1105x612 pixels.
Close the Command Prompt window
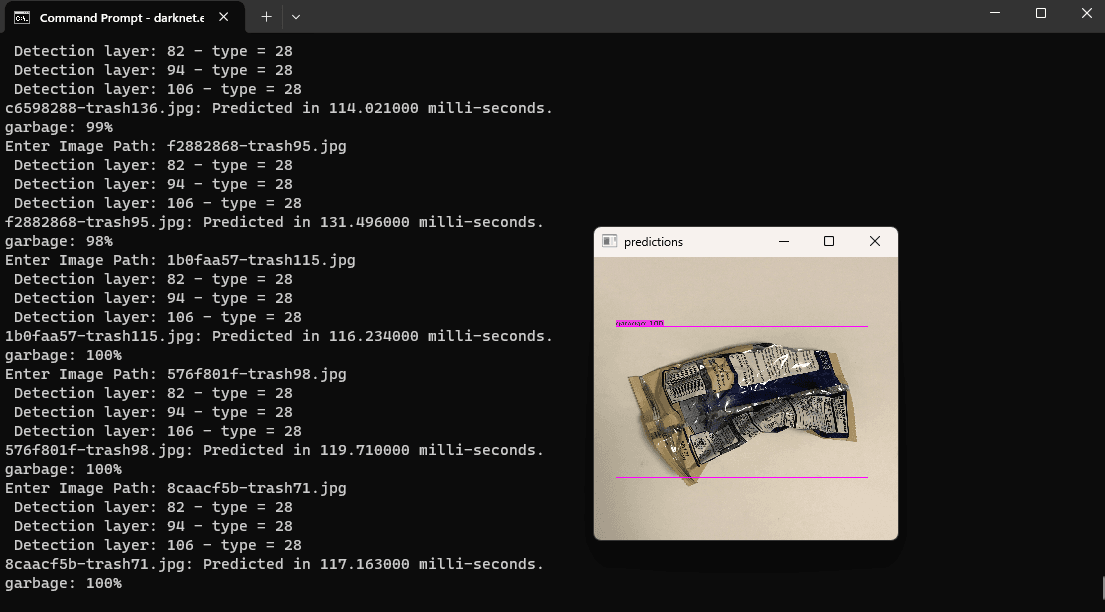point(1086,13)
